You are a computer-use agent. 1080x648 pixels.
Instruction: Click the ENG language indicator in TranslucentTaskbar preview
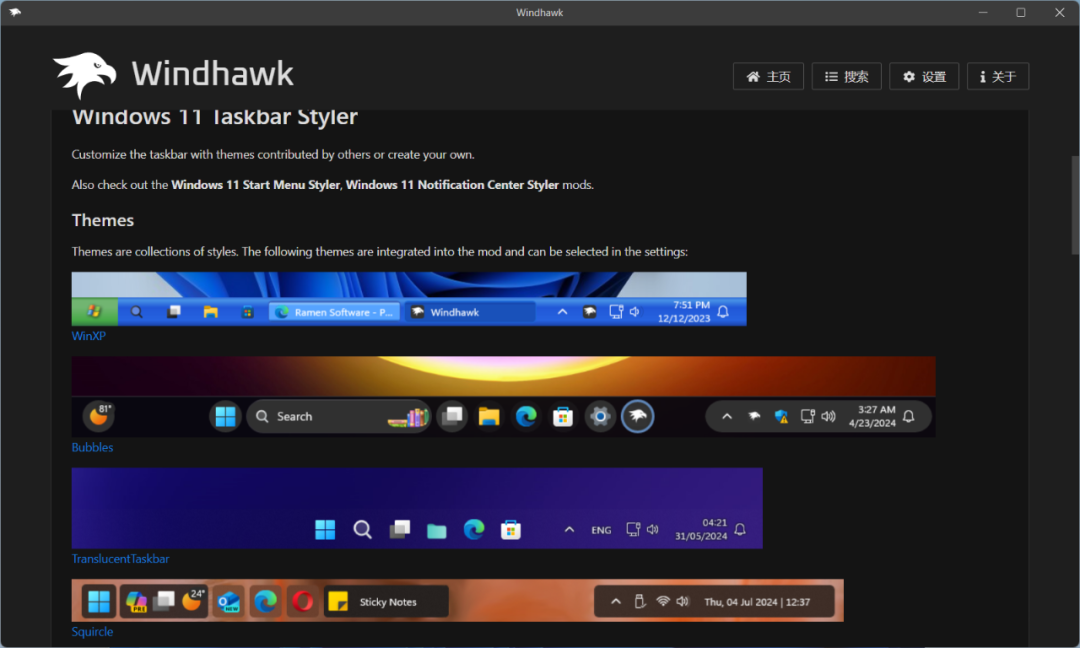tap(601, 530)
